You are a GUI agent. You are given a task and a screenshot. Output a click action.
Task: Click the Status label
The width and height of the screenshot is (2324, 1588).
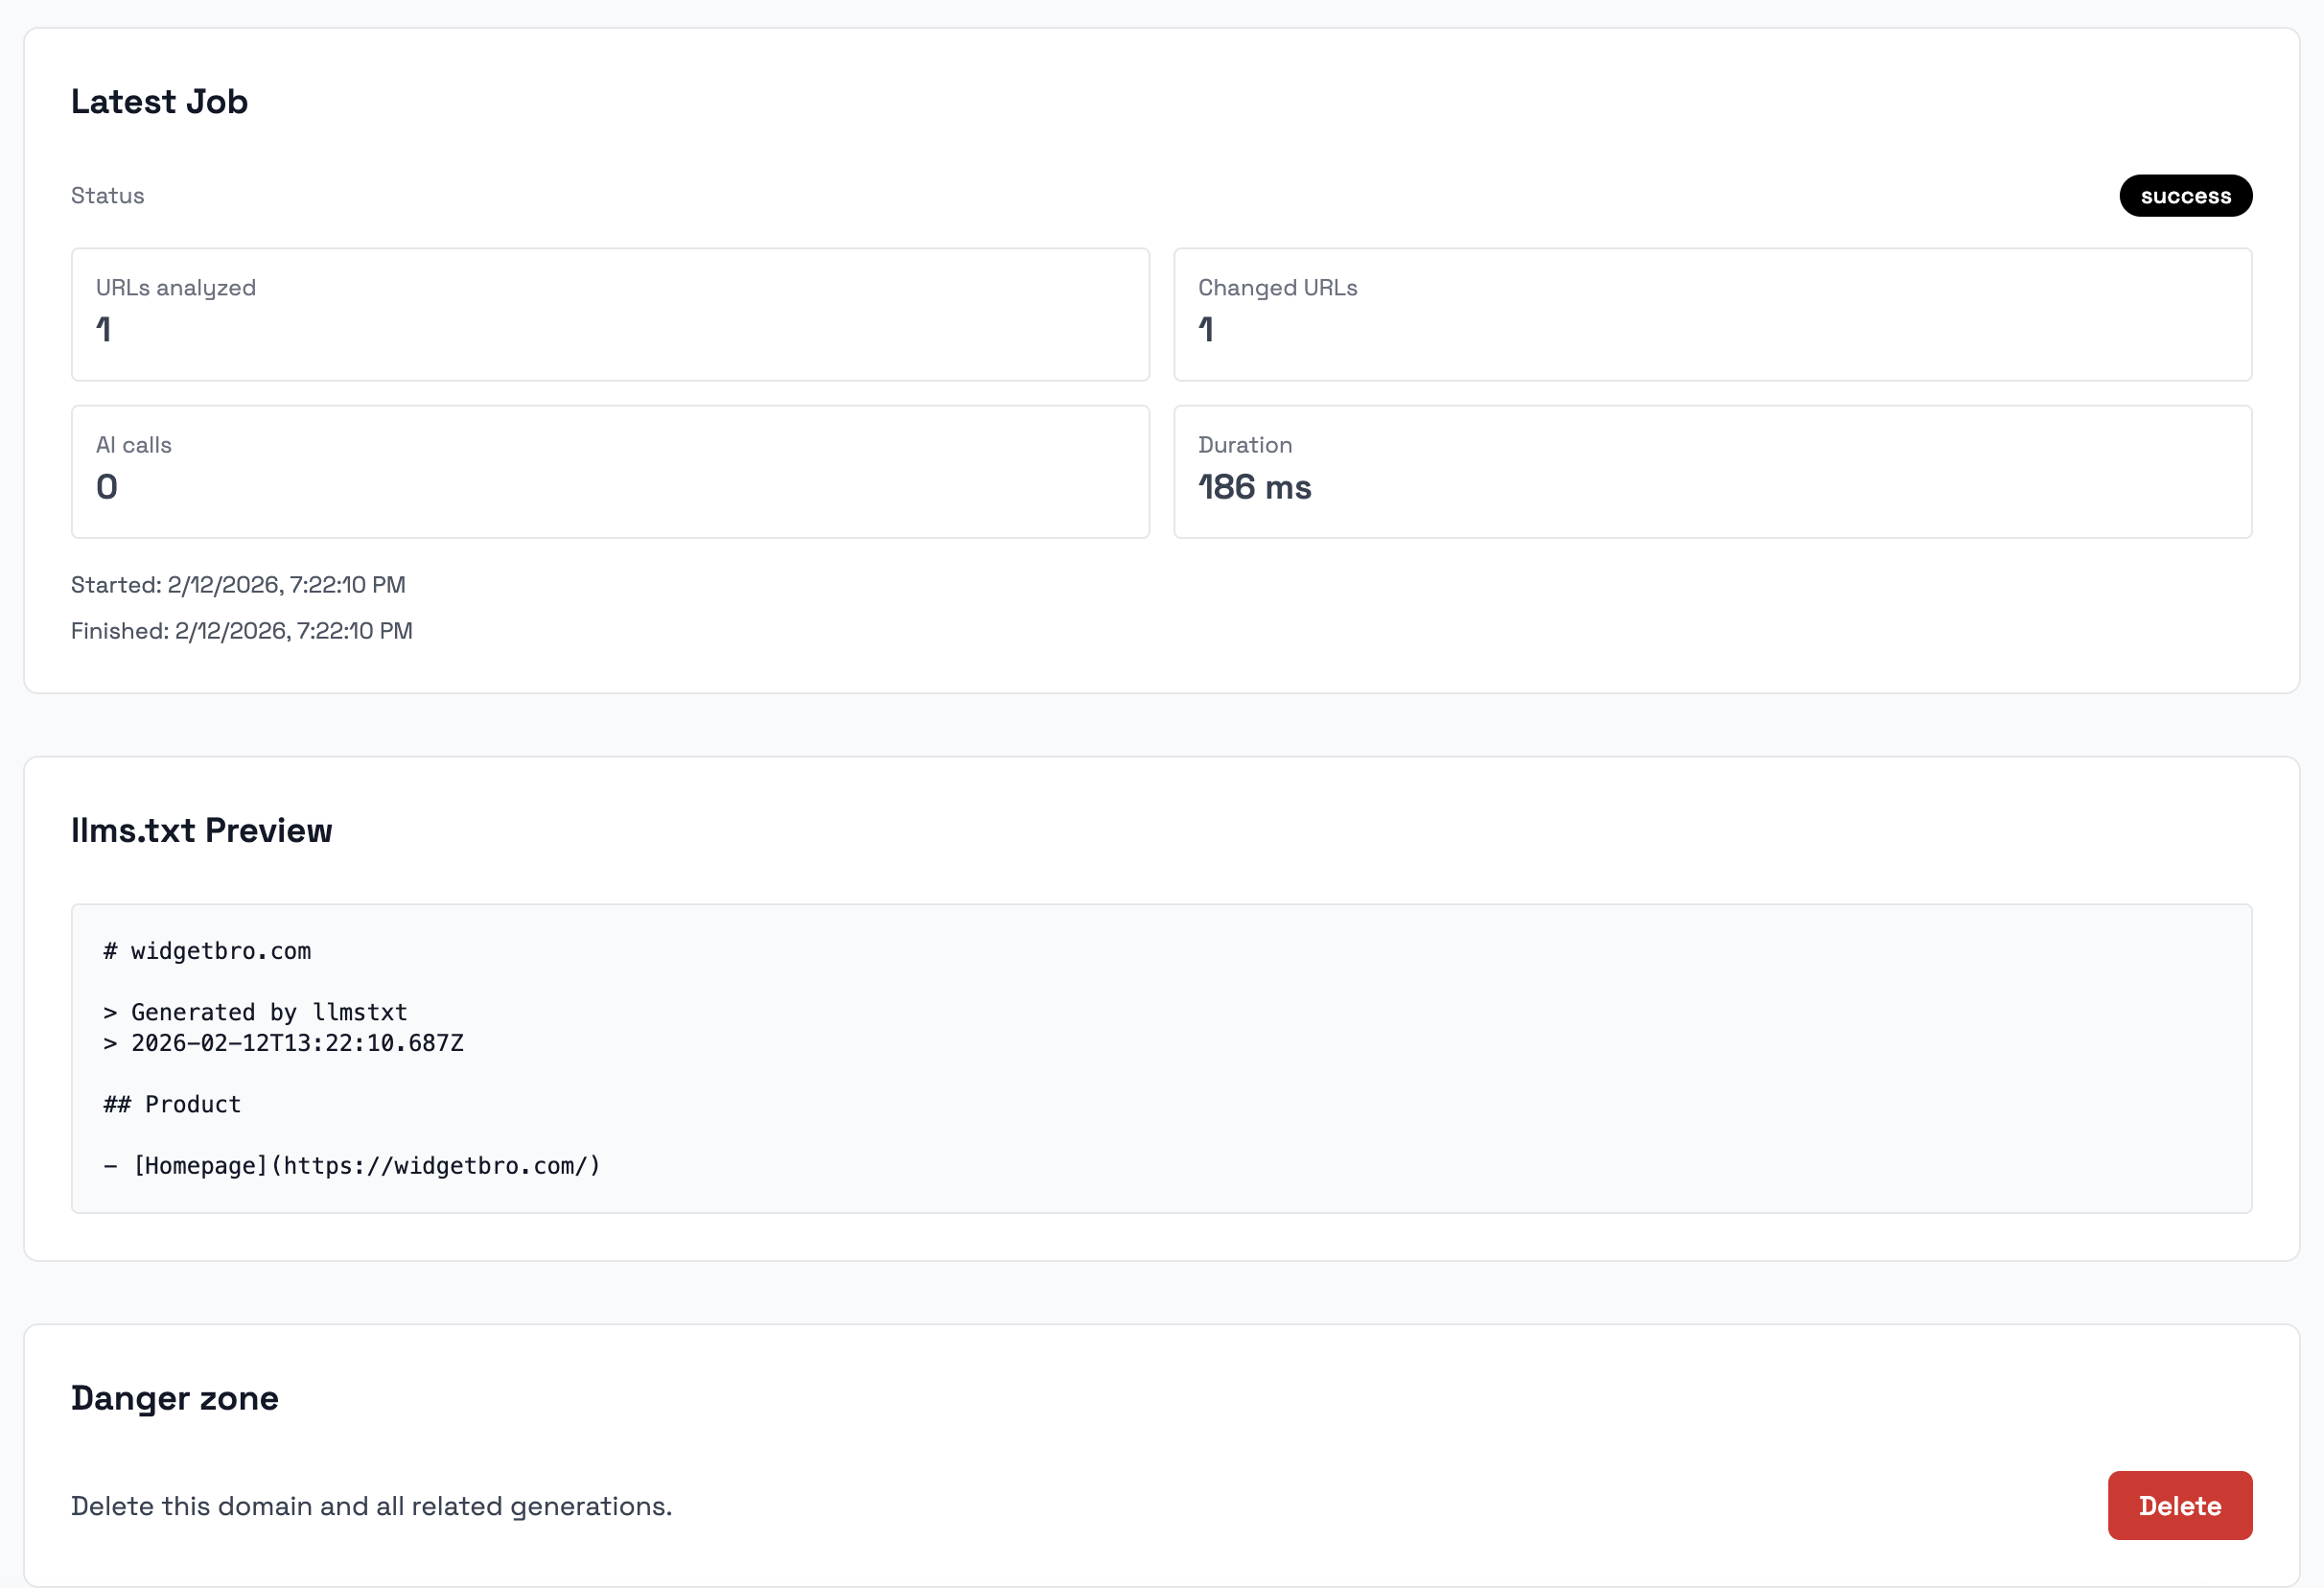pyautogui.click(x=107, y=196)
